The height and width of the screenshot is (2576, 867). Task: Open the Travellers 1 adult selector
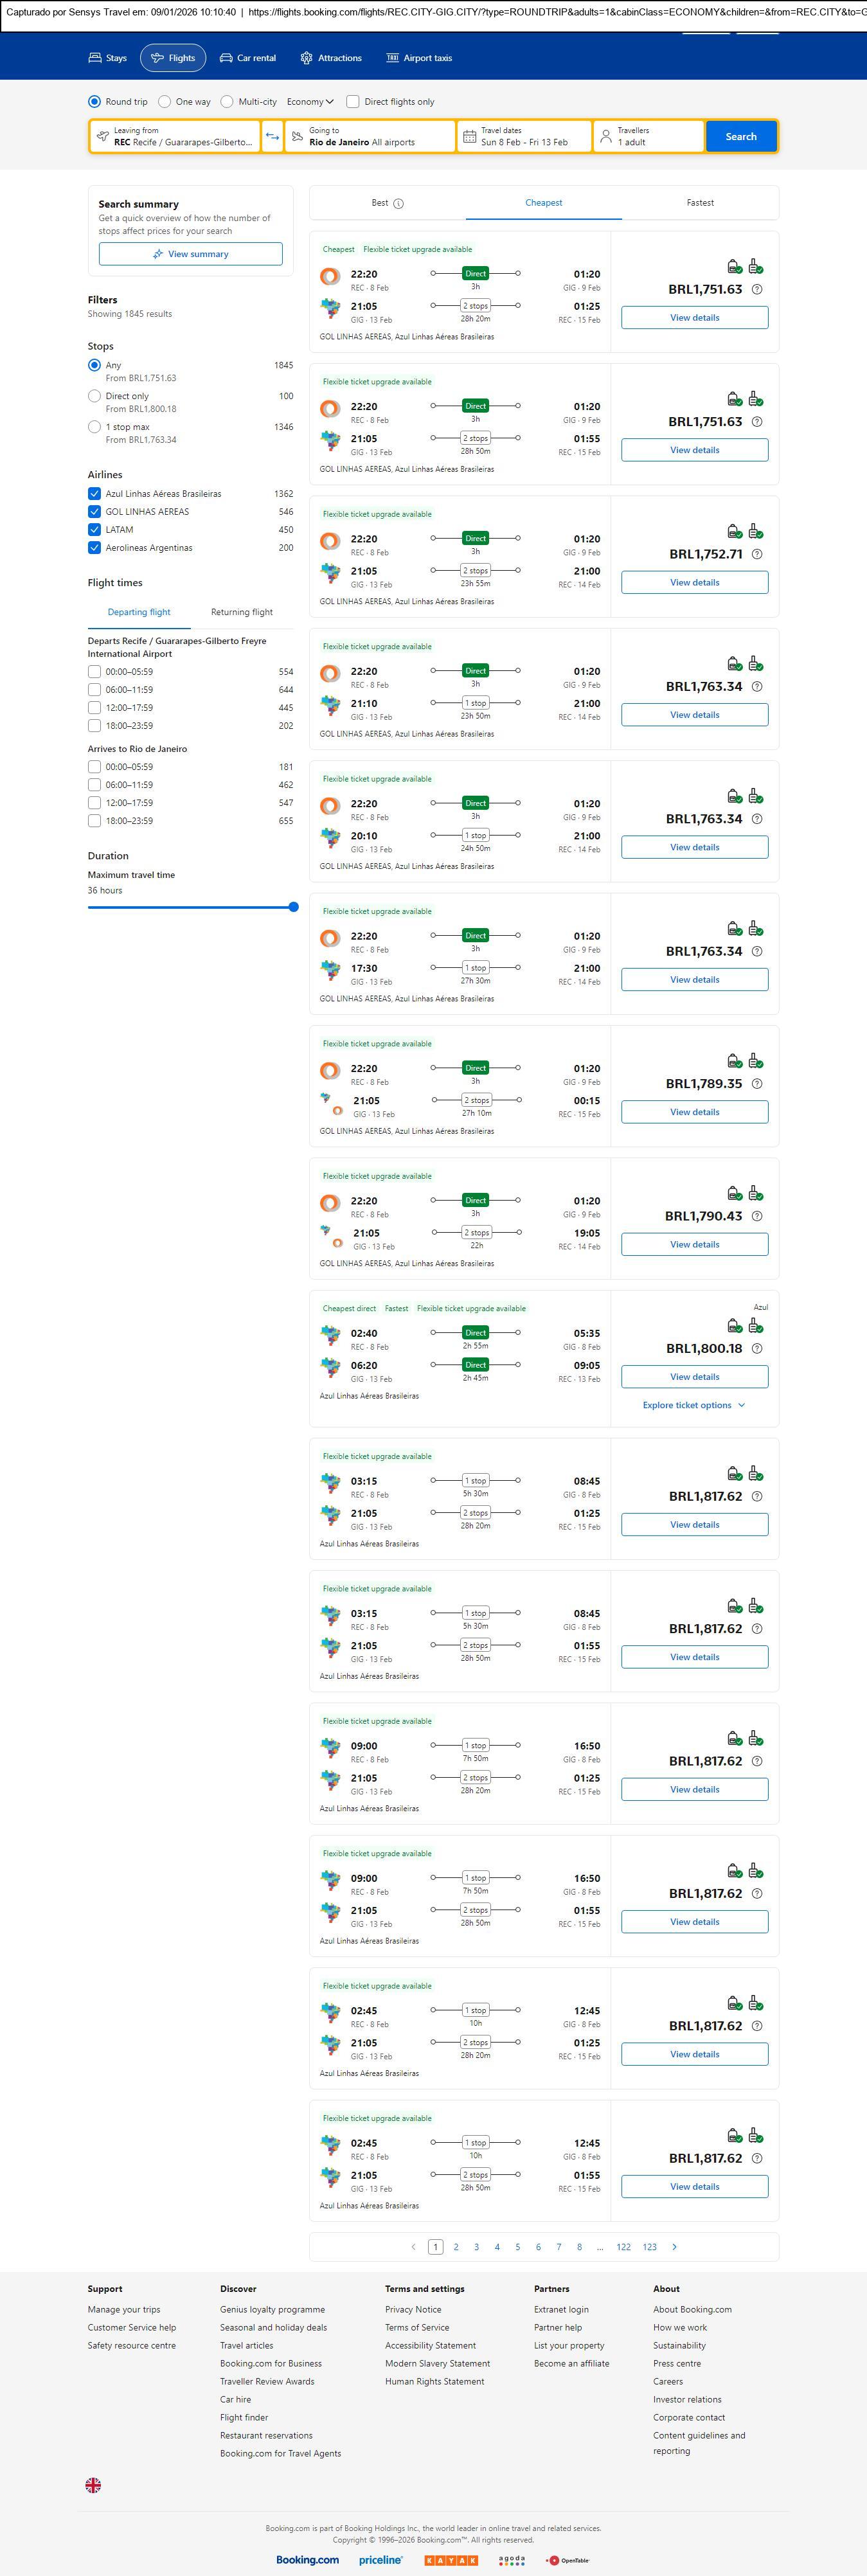click(648, 136)
